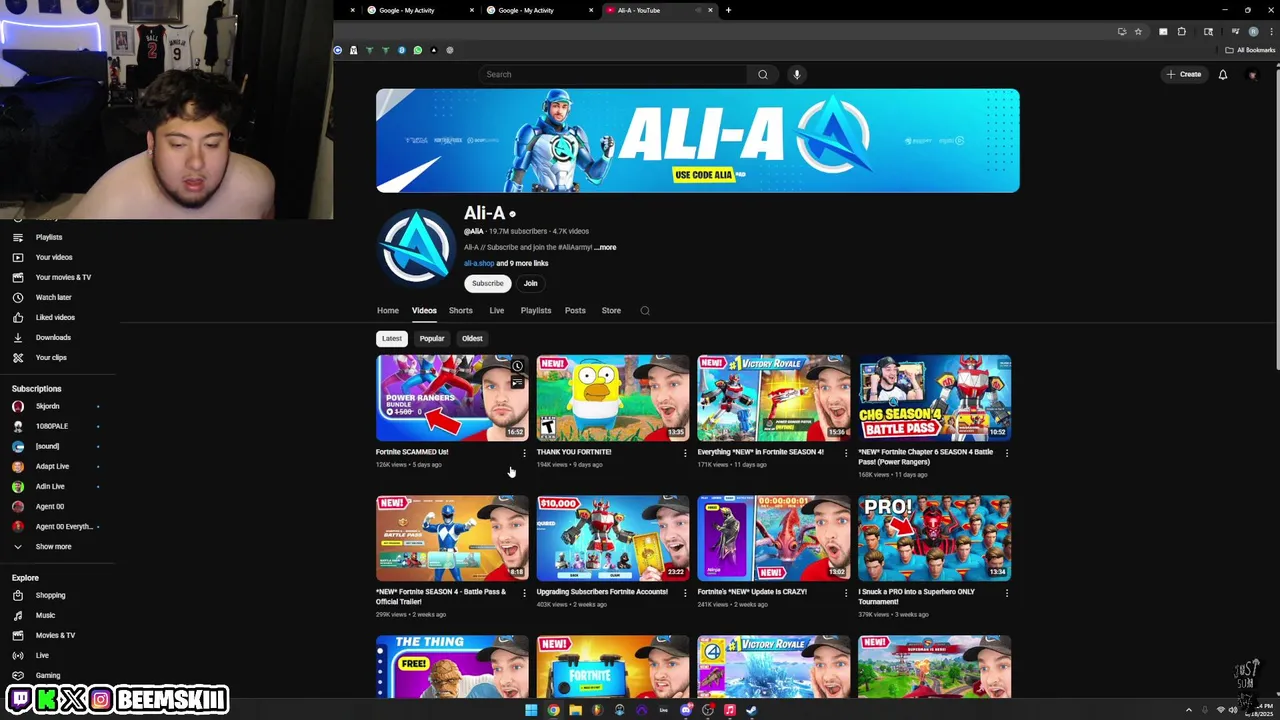
Task: Subscribe to the Ali-A channel
Action: point(488,283)
